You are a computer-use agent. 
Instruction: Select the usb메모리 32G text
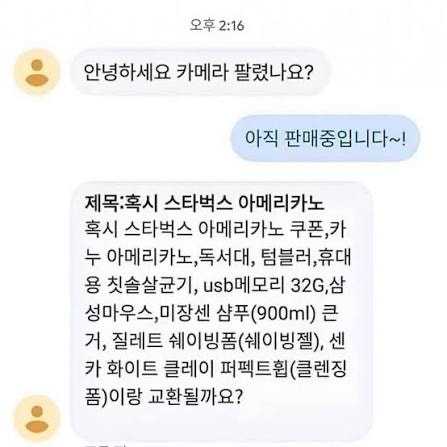pos(264,286)
